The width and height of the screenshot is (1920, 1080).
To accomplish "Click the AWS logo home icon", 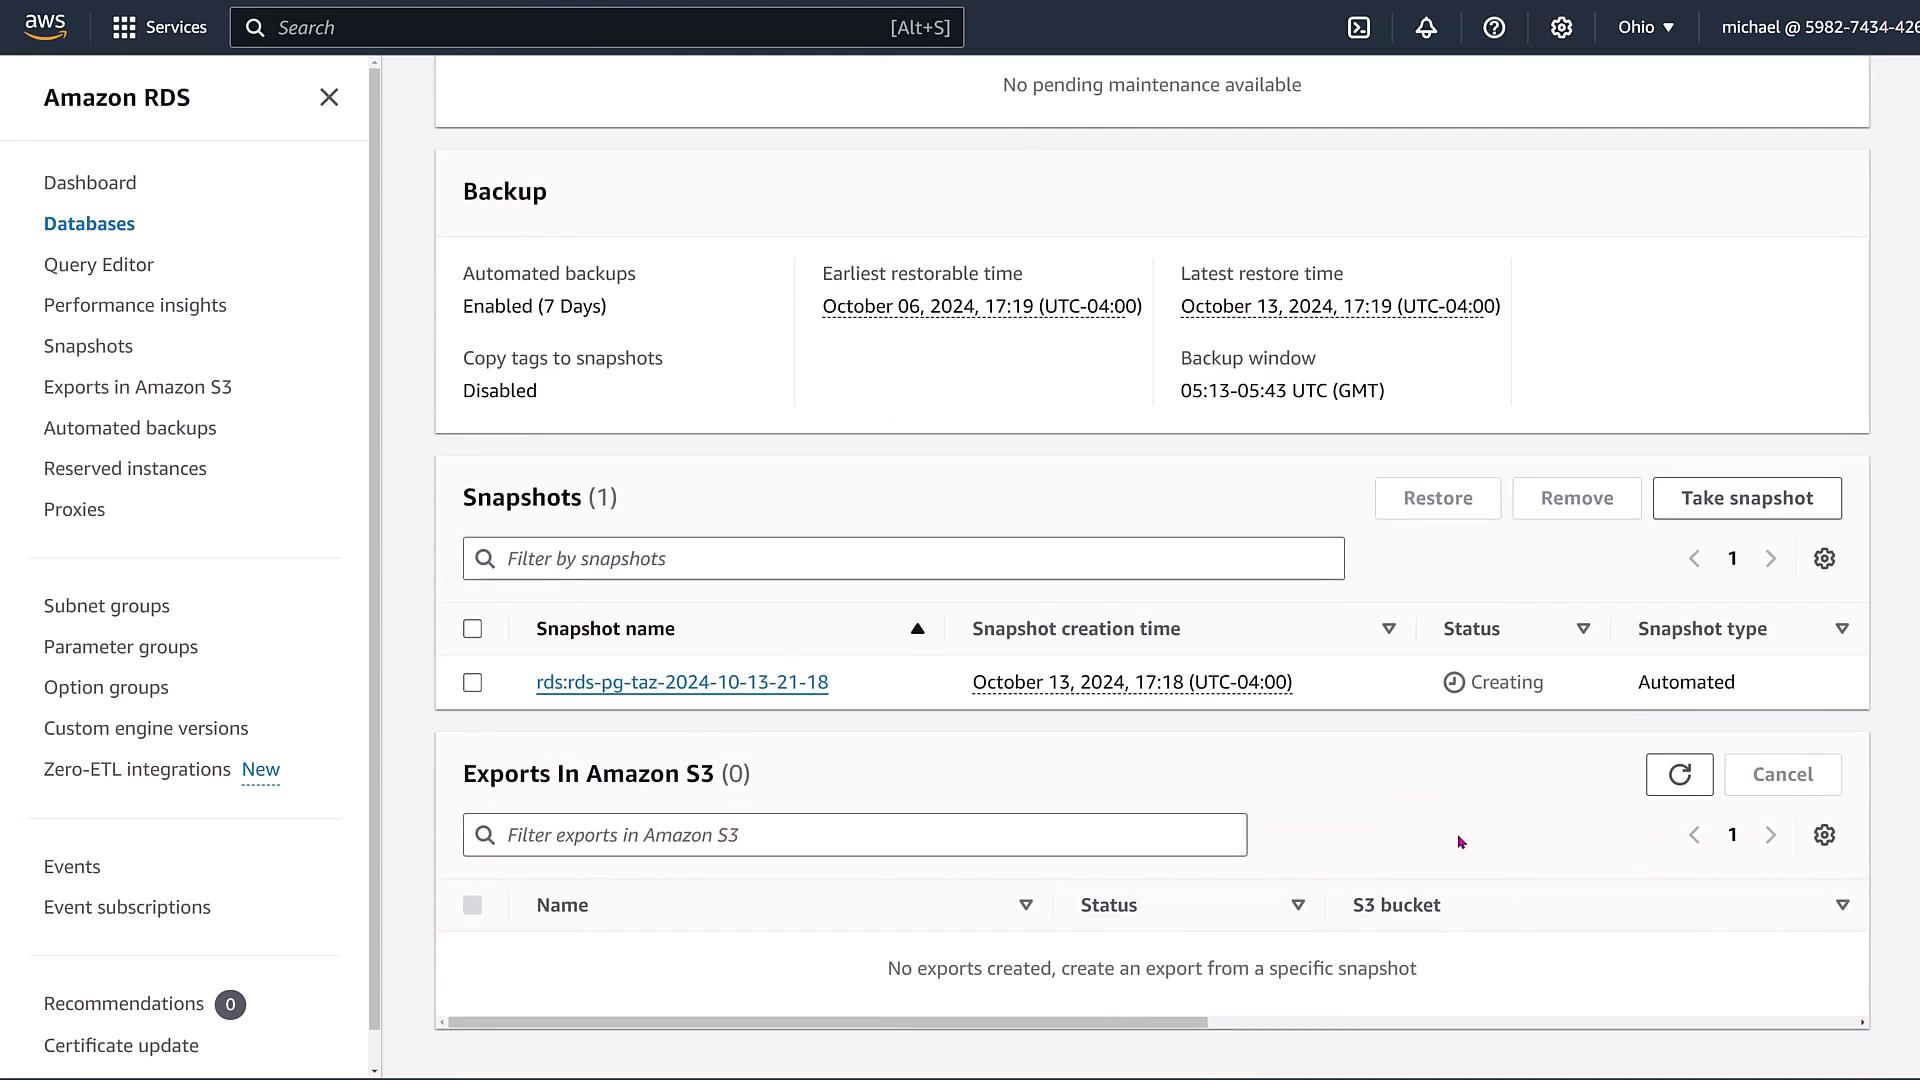I will click(46, 27).
